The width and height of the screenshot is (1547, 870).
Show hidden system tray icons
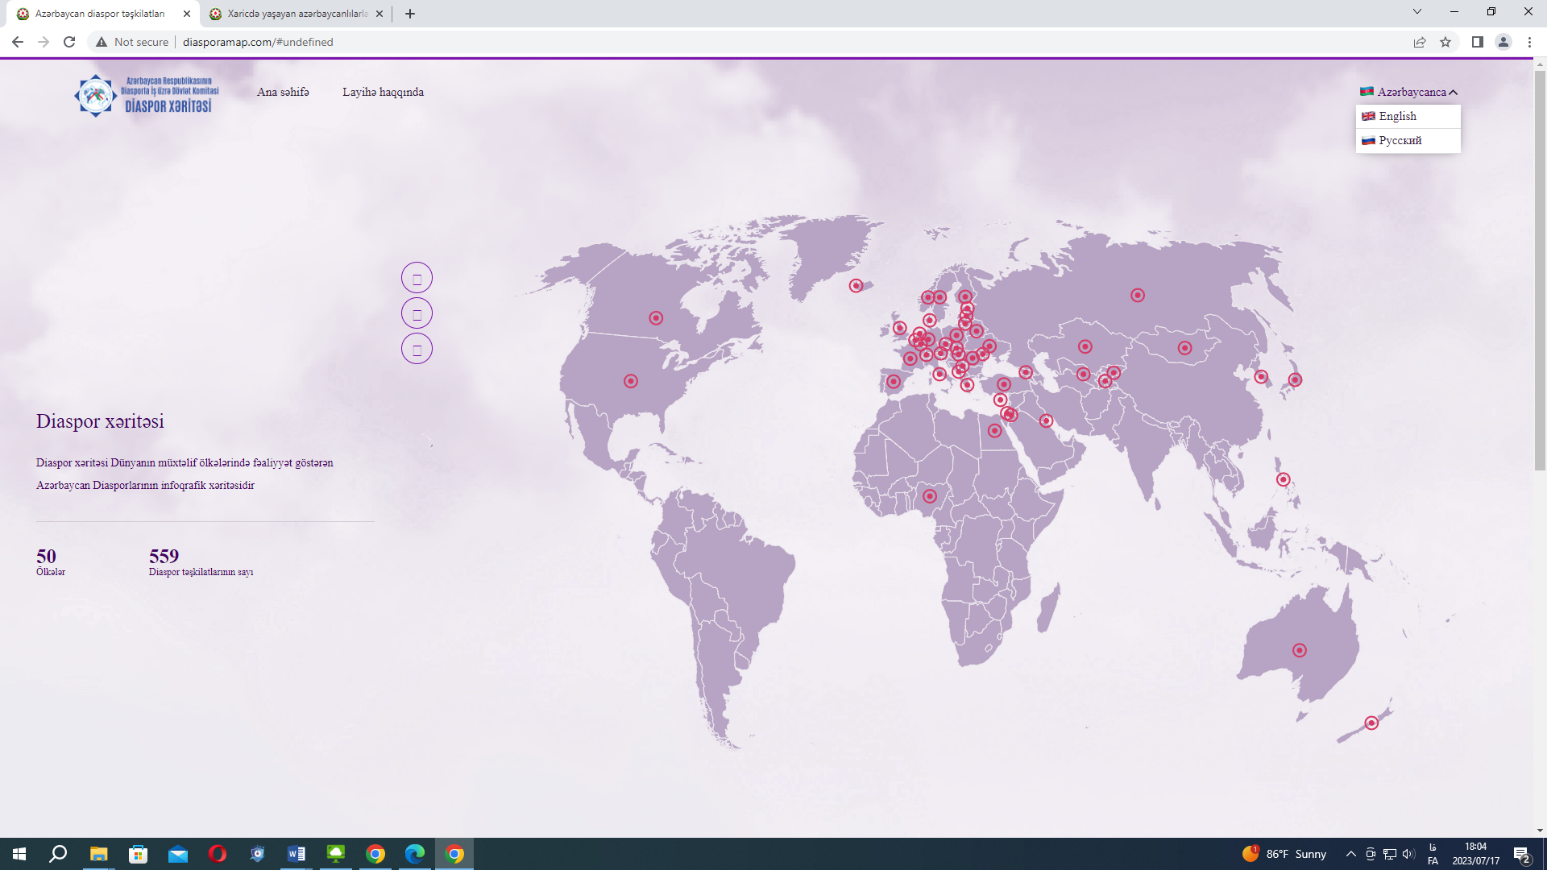(x=1350, y=854)
